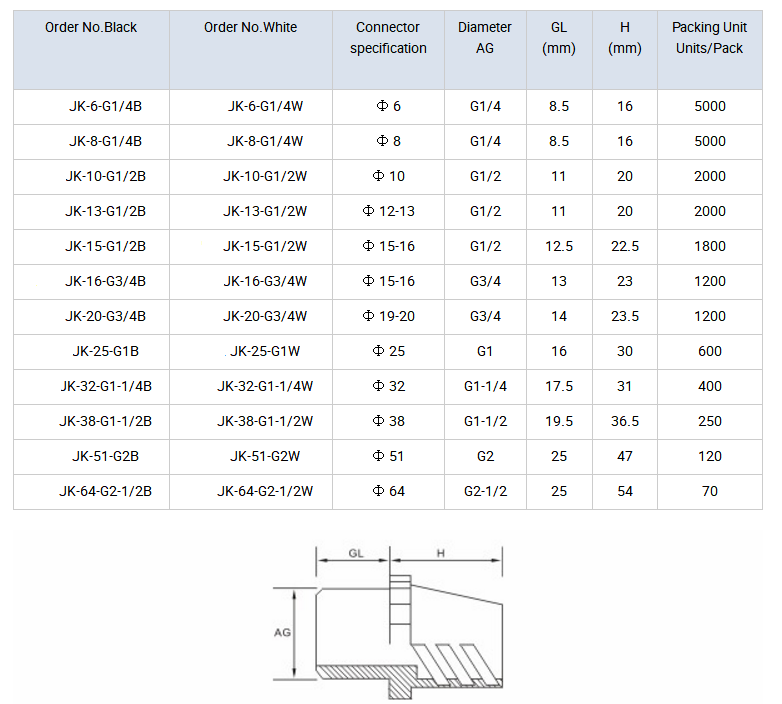
Task: Click the packing unit value 1800
Action: pos(709,246)
